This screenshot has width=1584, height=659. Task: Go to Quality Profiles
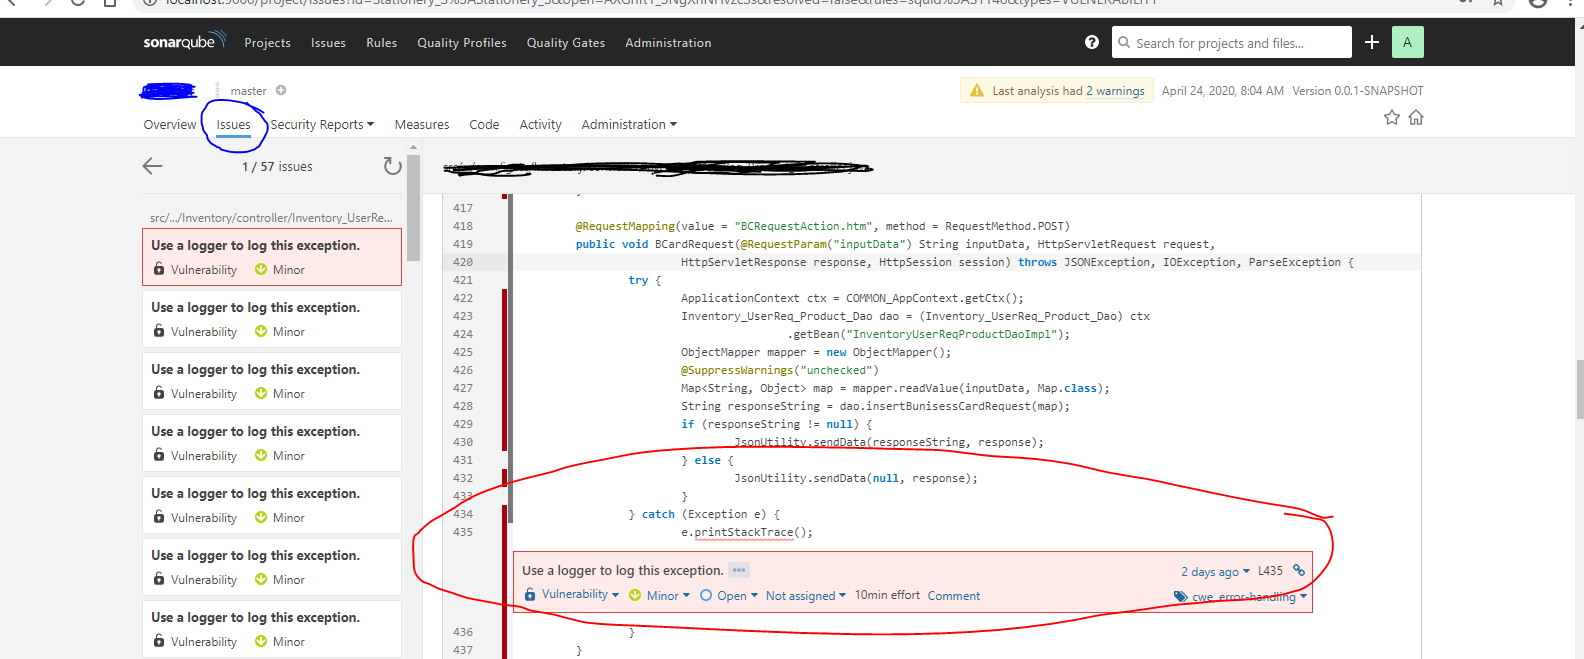462,43
